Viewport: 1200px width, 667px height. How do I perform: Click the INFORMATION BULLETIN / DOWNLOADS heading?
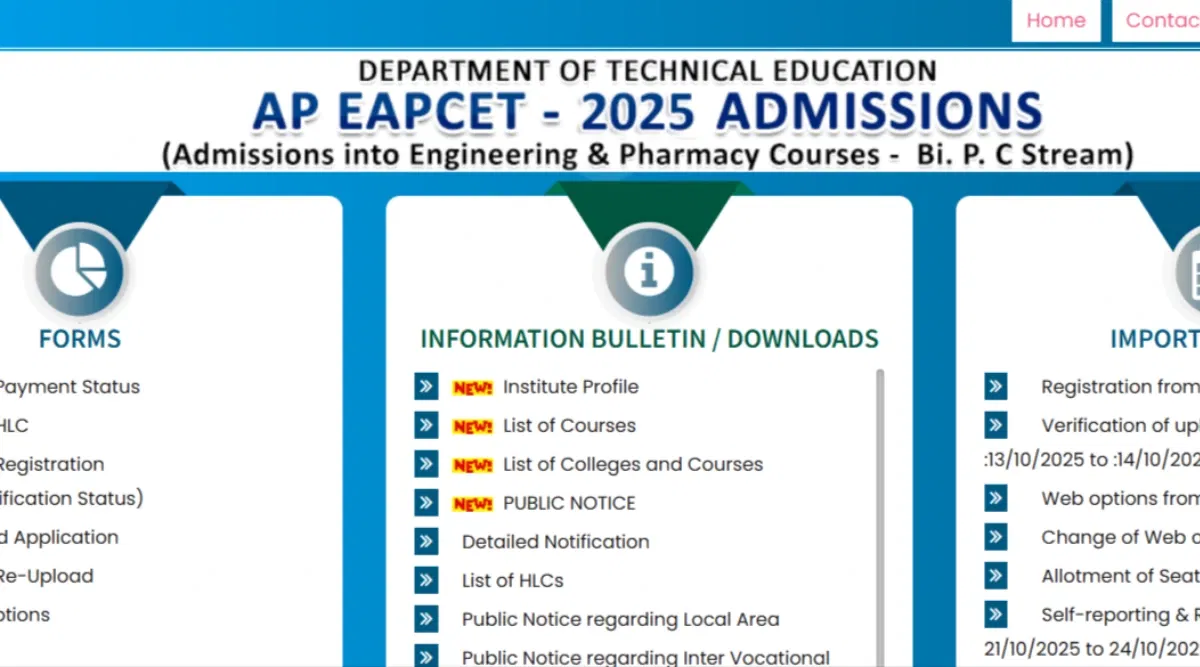click(x=649, y=339)
